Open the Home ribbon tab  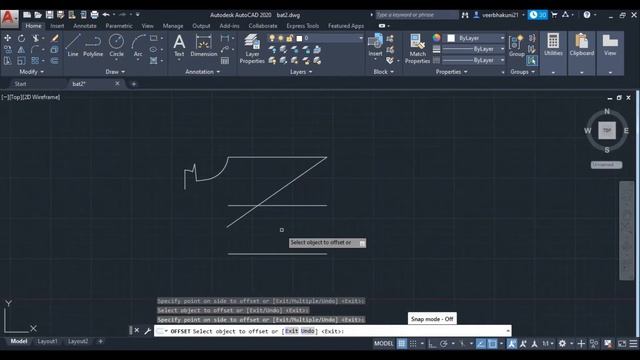[x=33, y=26]
